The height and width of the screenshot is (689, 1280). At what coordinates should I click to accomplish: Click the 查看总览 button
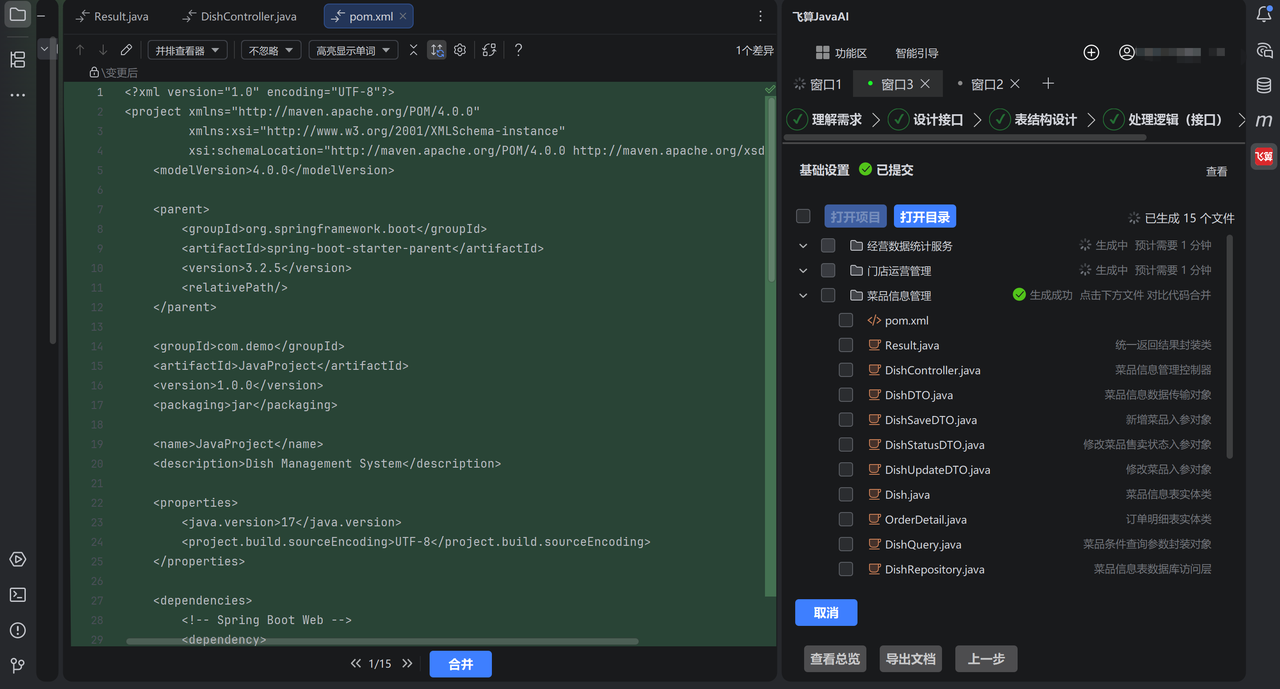pos(835,659)
